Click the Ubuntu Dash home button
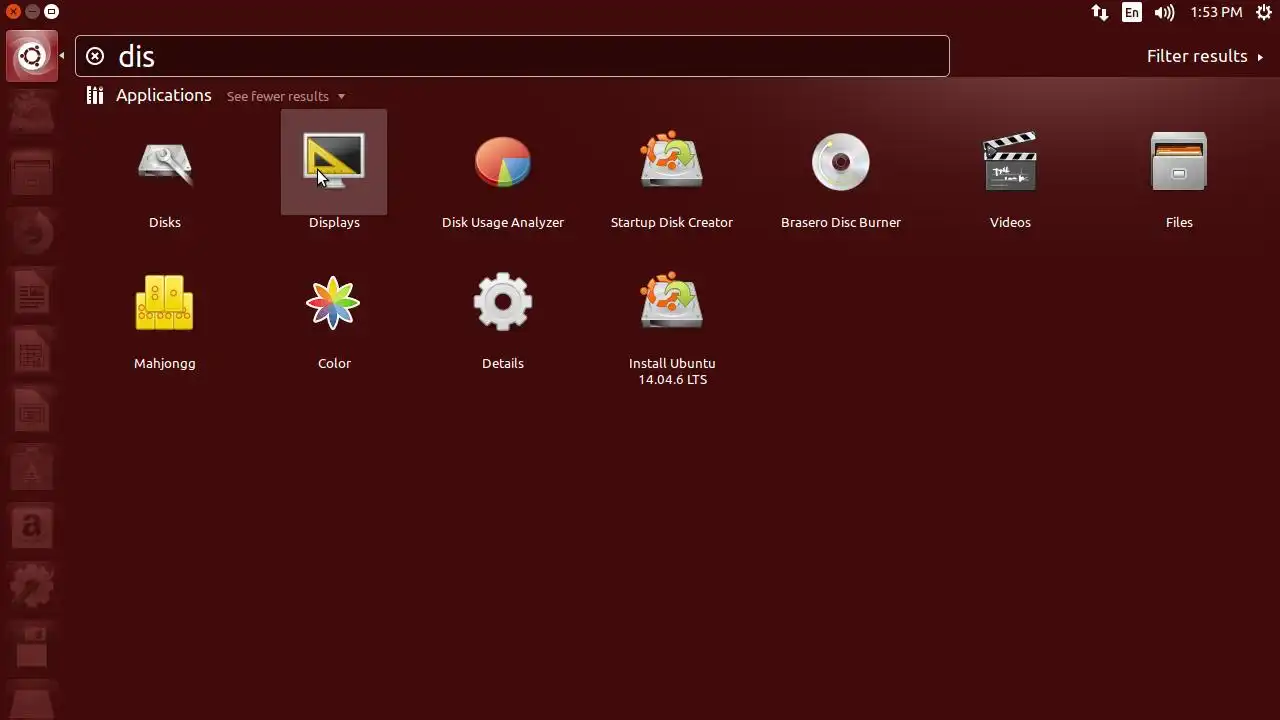Viewport: 1280px width, 720px height. tap(31, 56)
